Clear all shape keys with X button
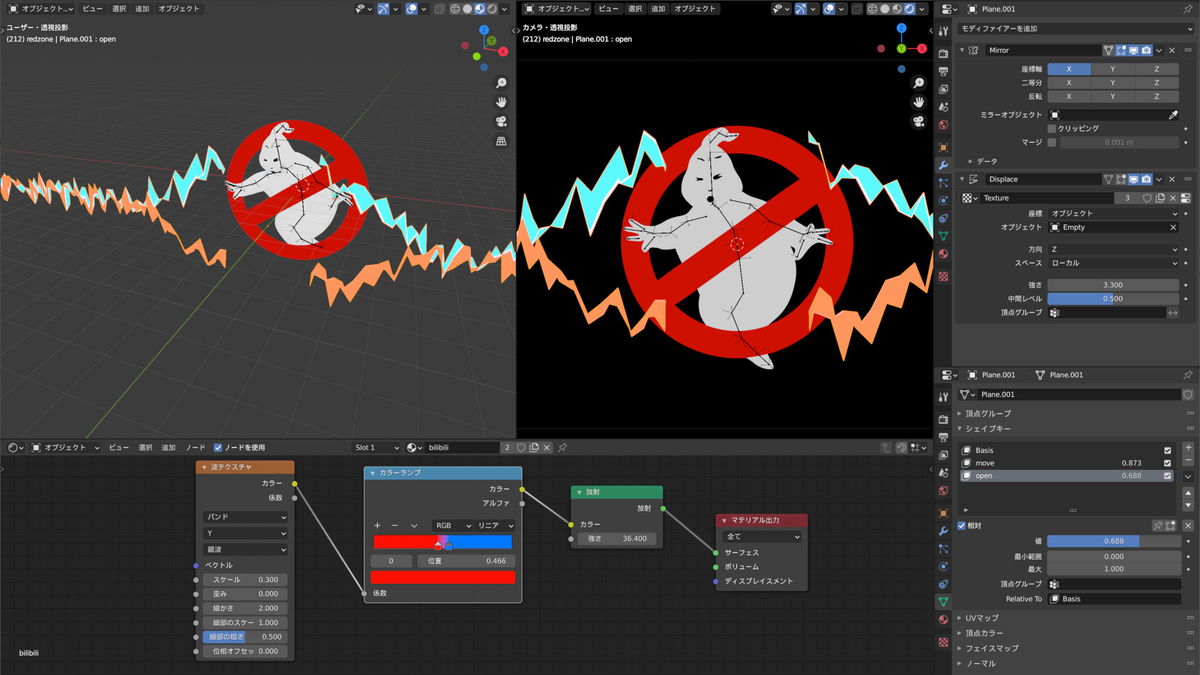1200x675 pixels. (1188, 525)
